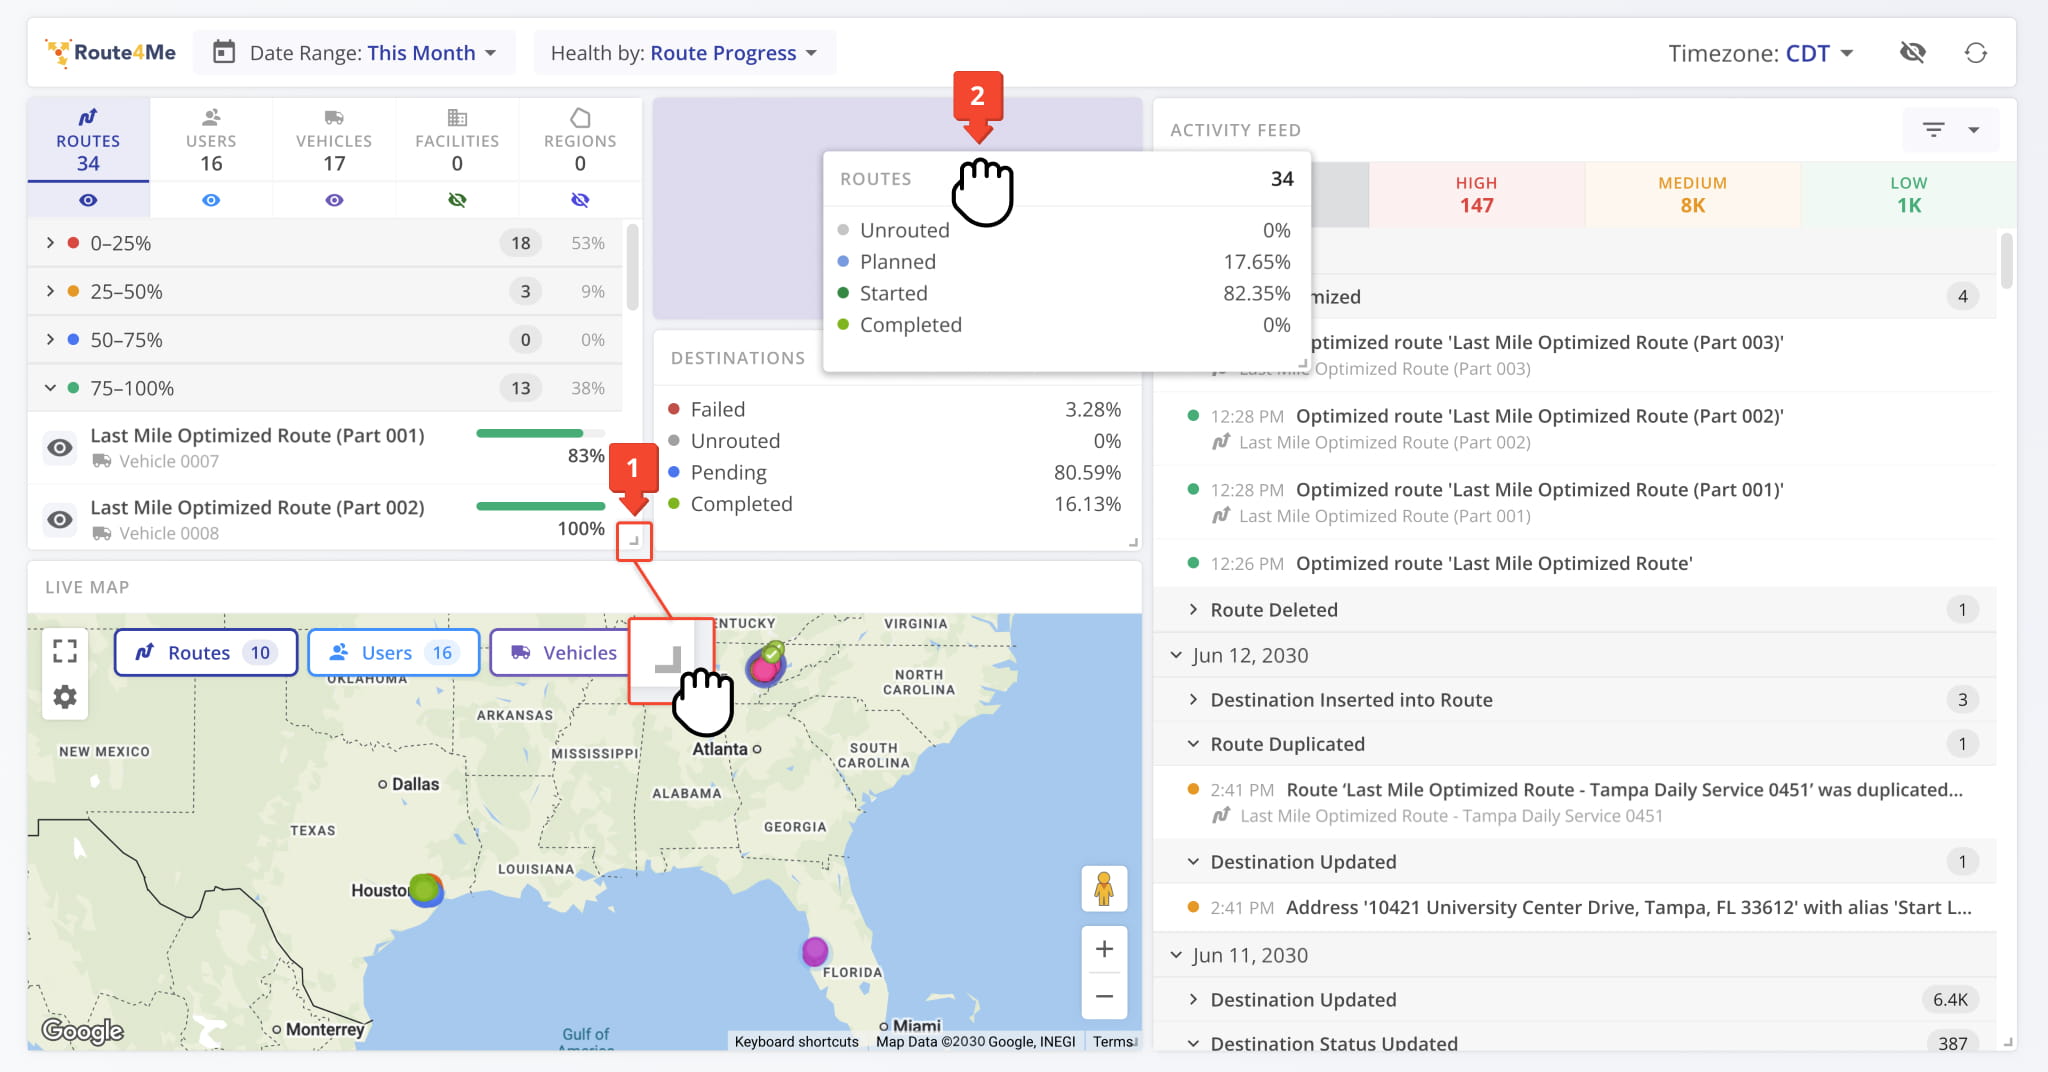Click the Activity Feed resize corner handle
This screenshot has height=1072, width=2048.
[2008, 1042]
